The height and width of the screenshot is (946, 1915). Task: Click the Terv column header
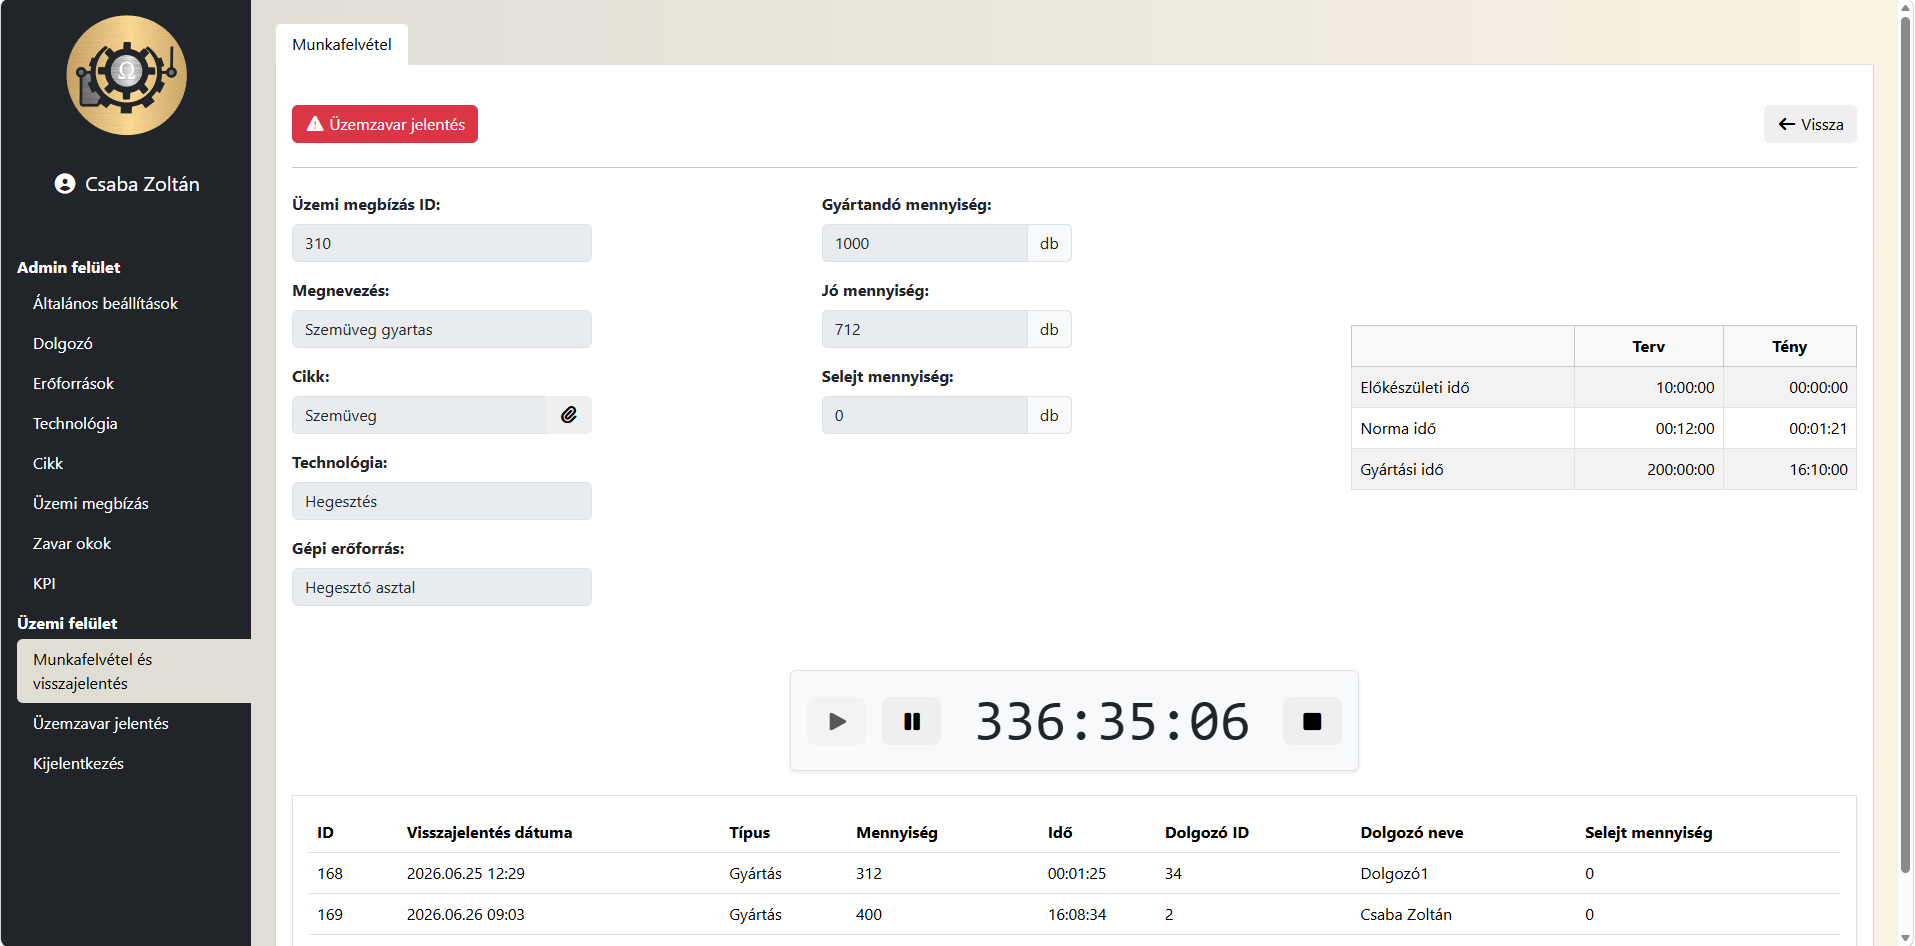tap(1648, 347)
